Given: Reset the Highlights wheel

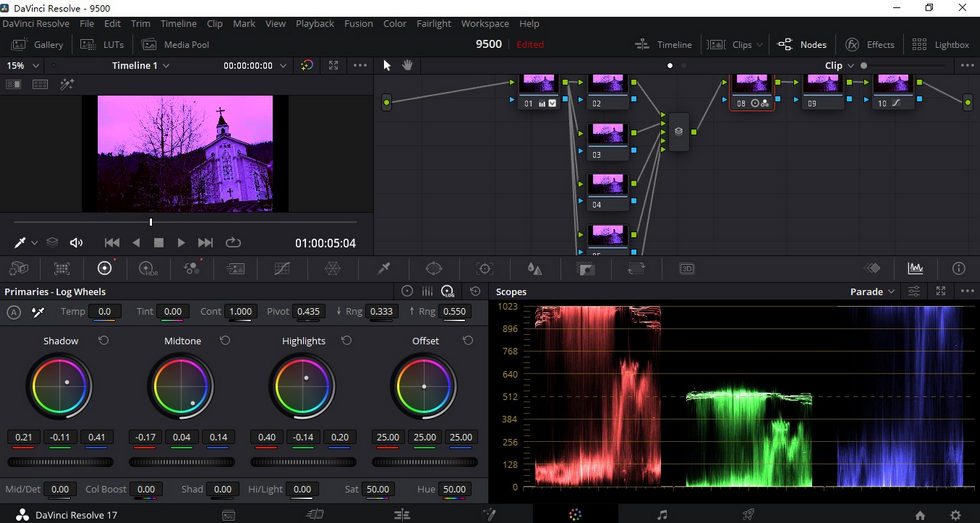Looking at the screenshot, I should (x=346, y=341).
